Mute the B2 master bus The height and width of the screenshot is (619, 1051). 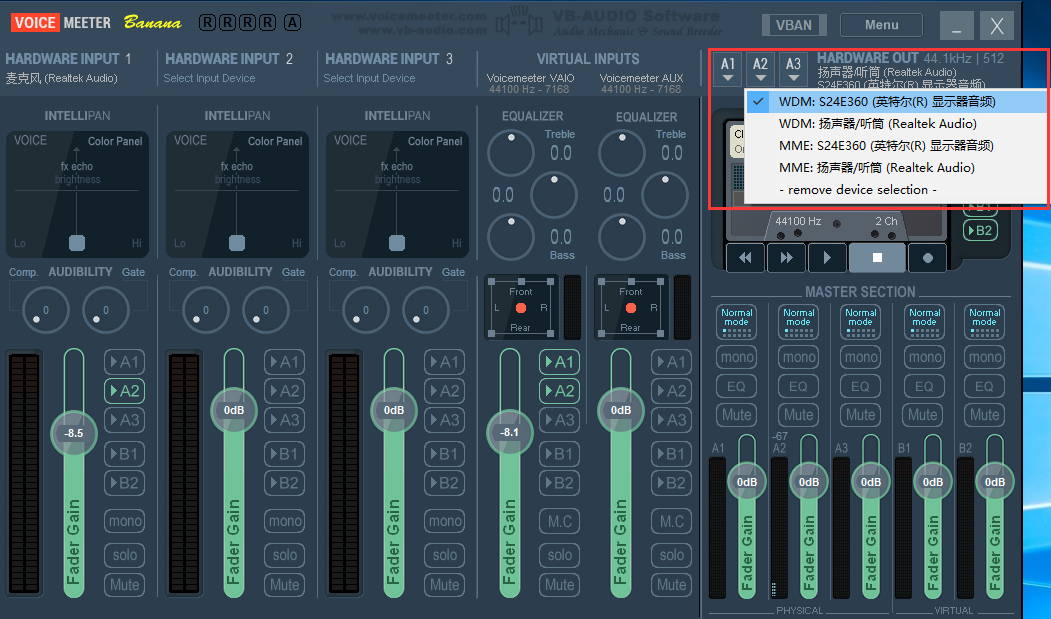point(985,415)
